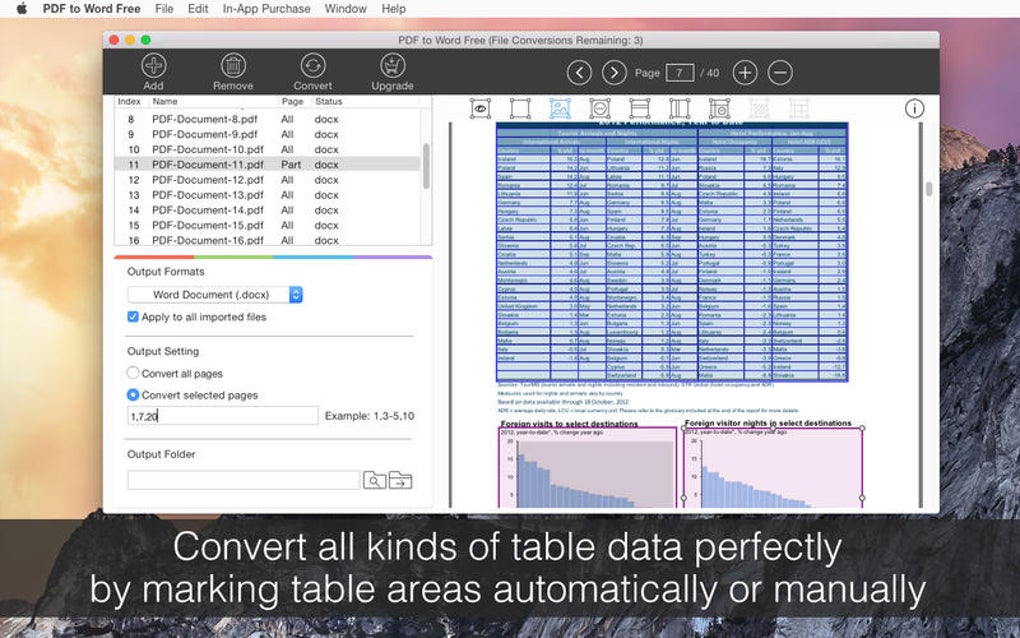This screenshot has width=1020, height=638.
Task: Browse for output folder with search-folder icon
Action: click(x=374, y=481)
